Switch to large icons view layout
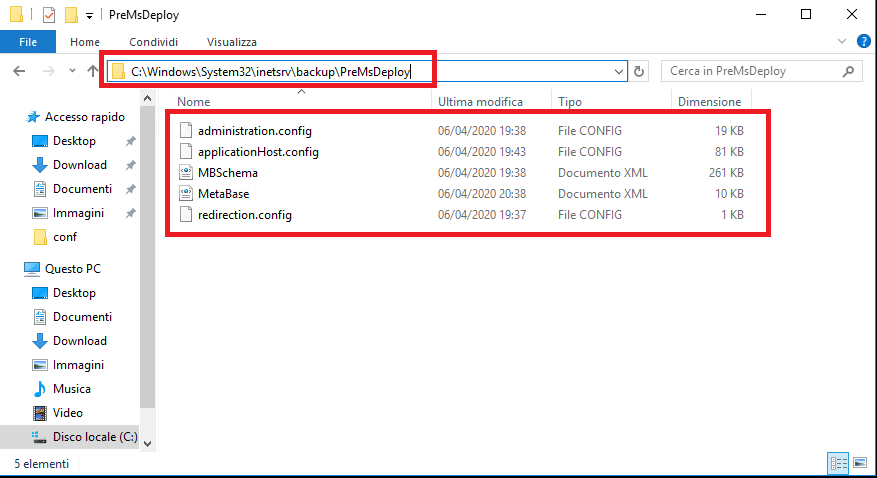The height and width of the screenshot is (478, 877). [x=860, y=463]
